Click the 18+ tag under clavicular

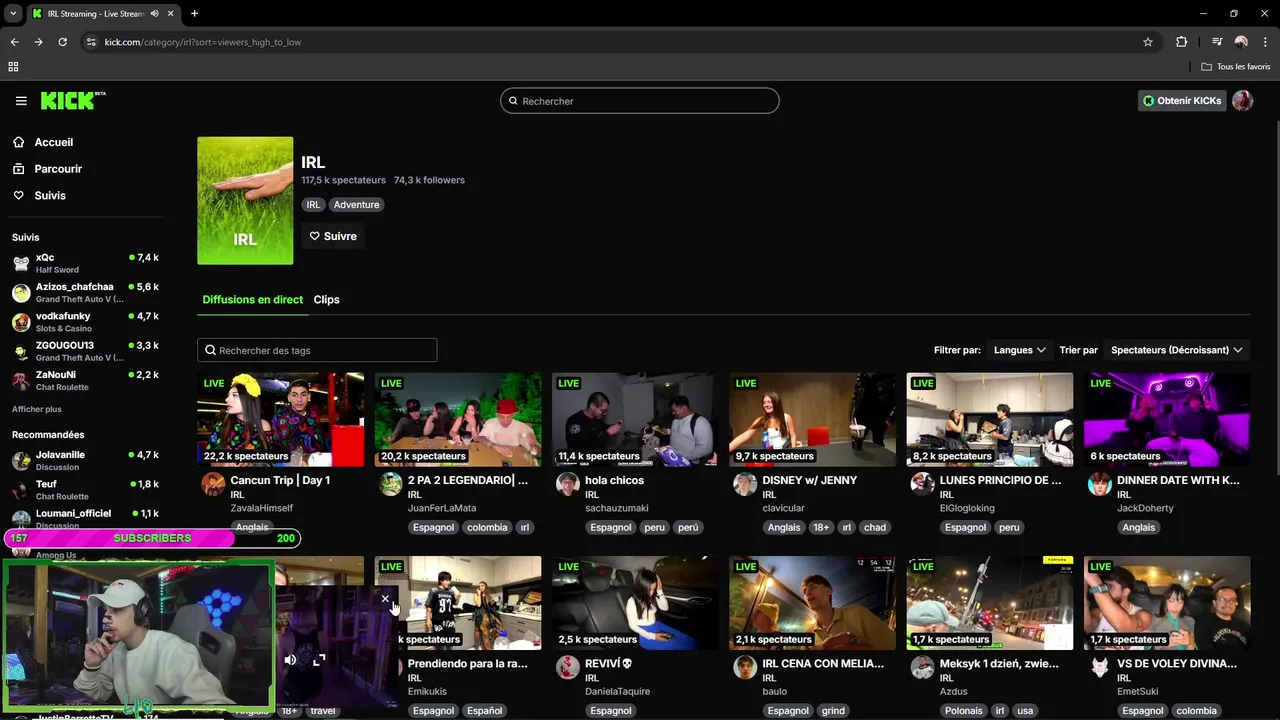coord(821,528)
